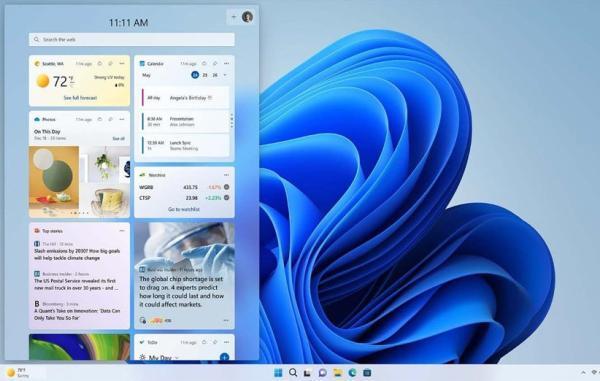This screenshot has height=381, width=600.
Task: Launch Microsoft Edge from the taskbar
Action: (352, 373)
